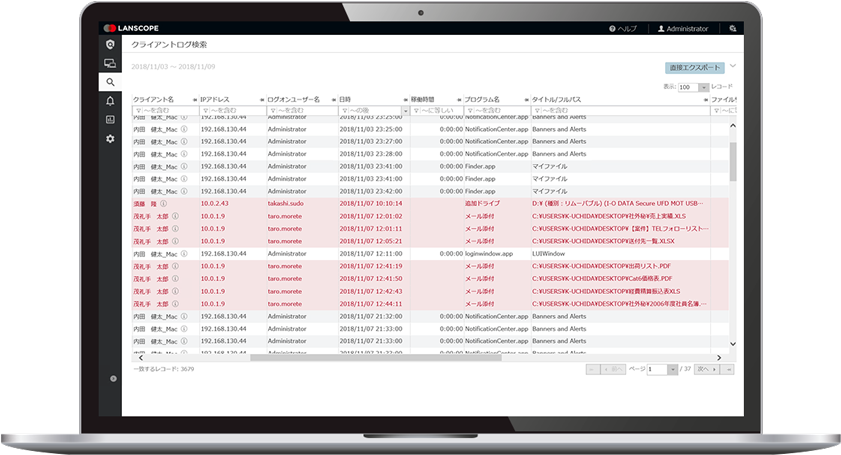Screen dimensions: 841x455
Task: Click funnel icon in IPアドレス filter
Action: coord(205,111)
